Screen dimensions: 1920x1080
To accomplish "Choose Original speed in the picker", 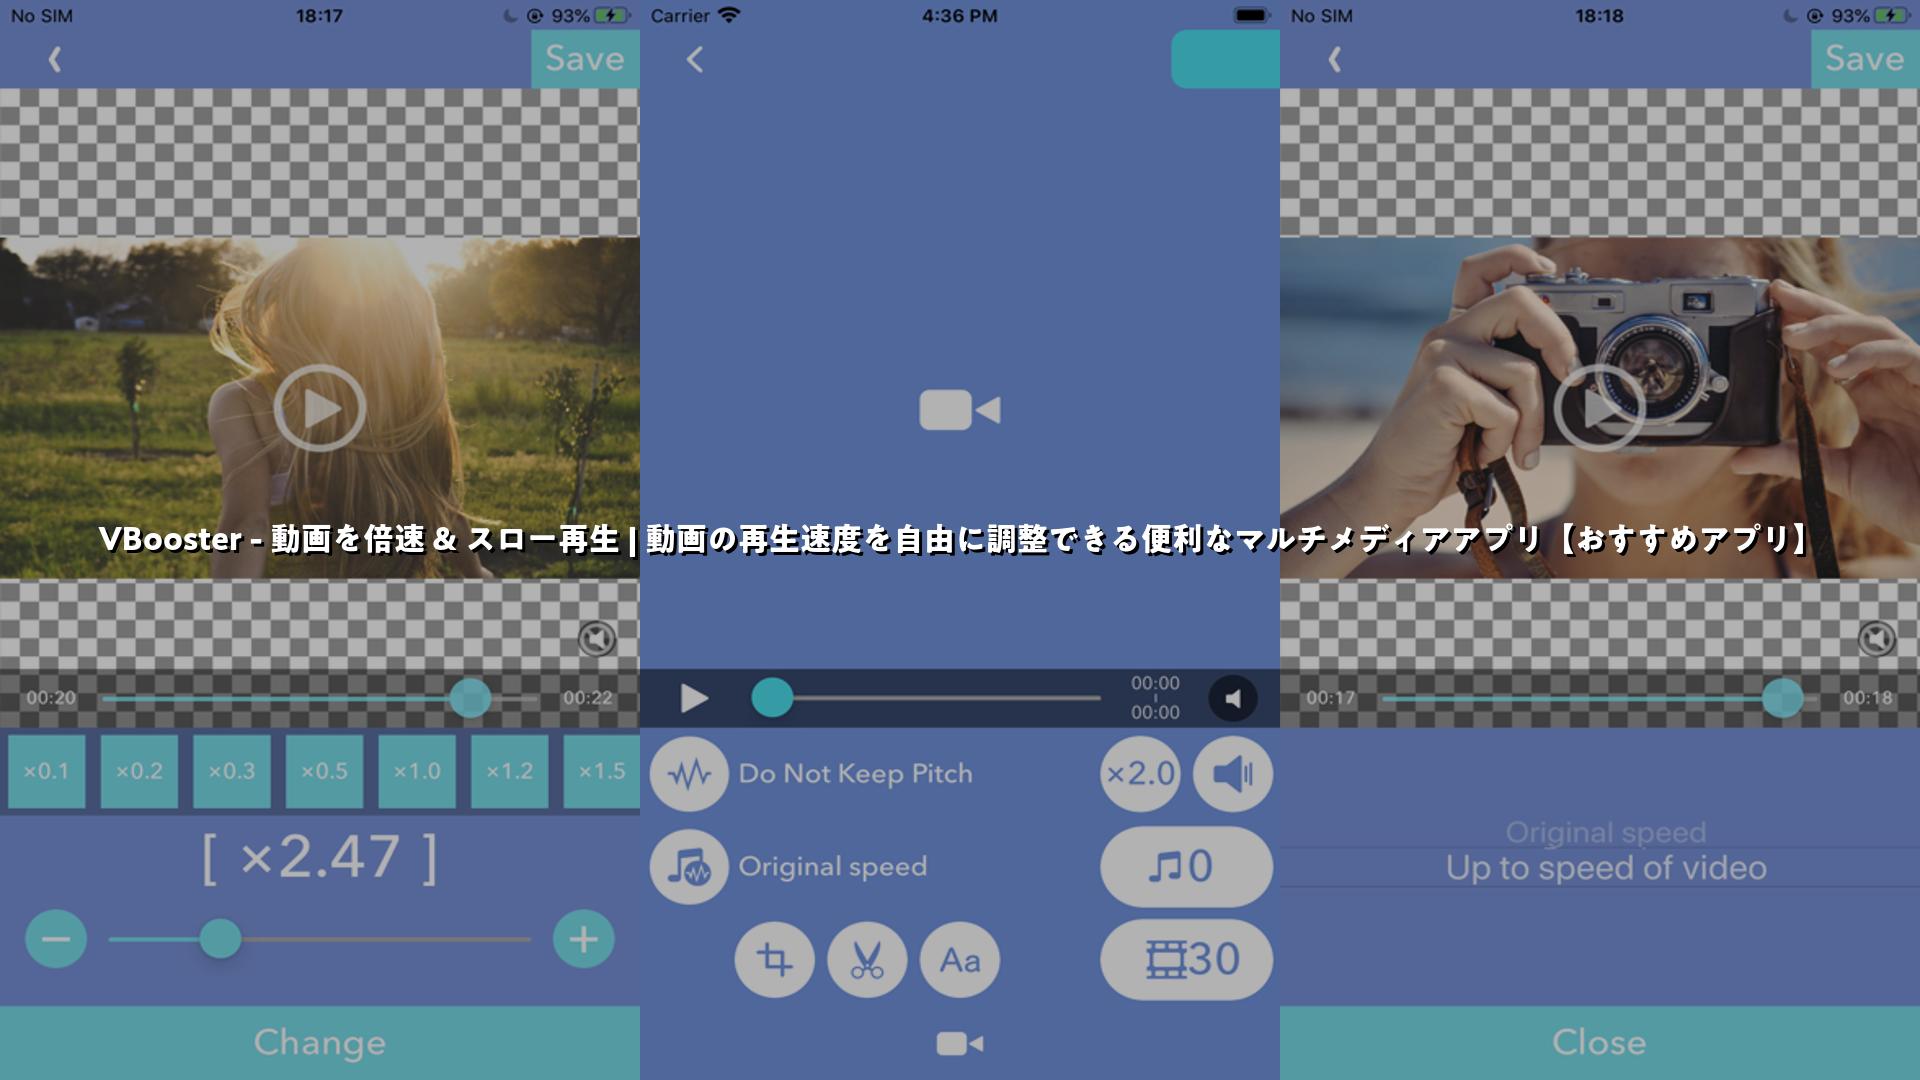I will pos(1606,832).
